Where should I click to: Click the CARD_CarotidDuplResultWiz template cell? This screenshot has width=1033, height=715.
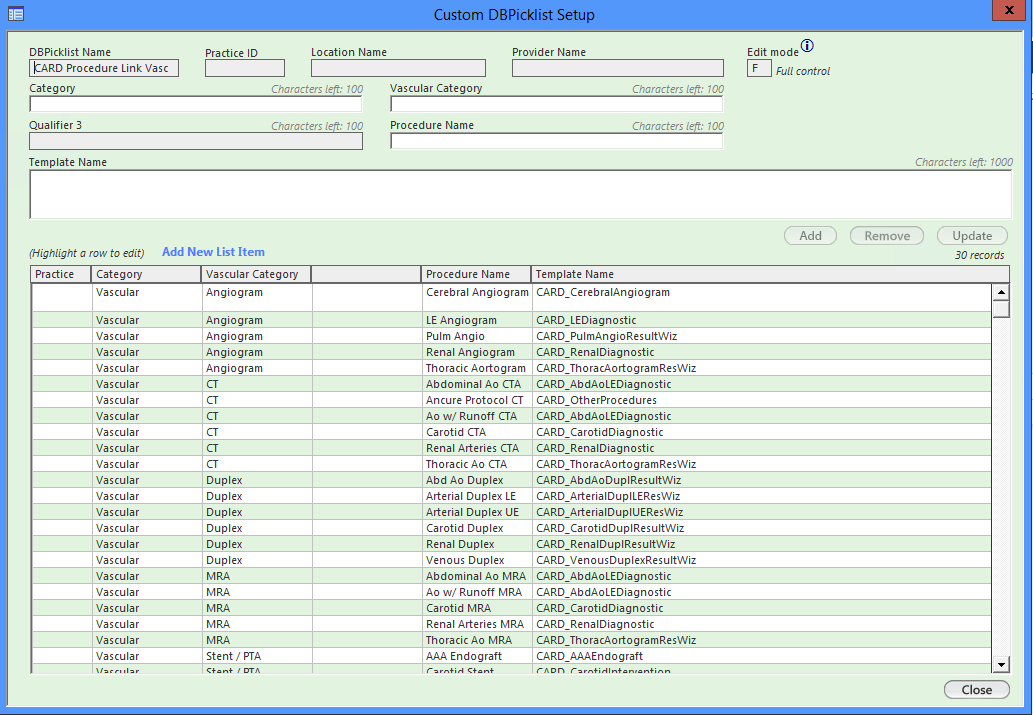pos(762,528)
